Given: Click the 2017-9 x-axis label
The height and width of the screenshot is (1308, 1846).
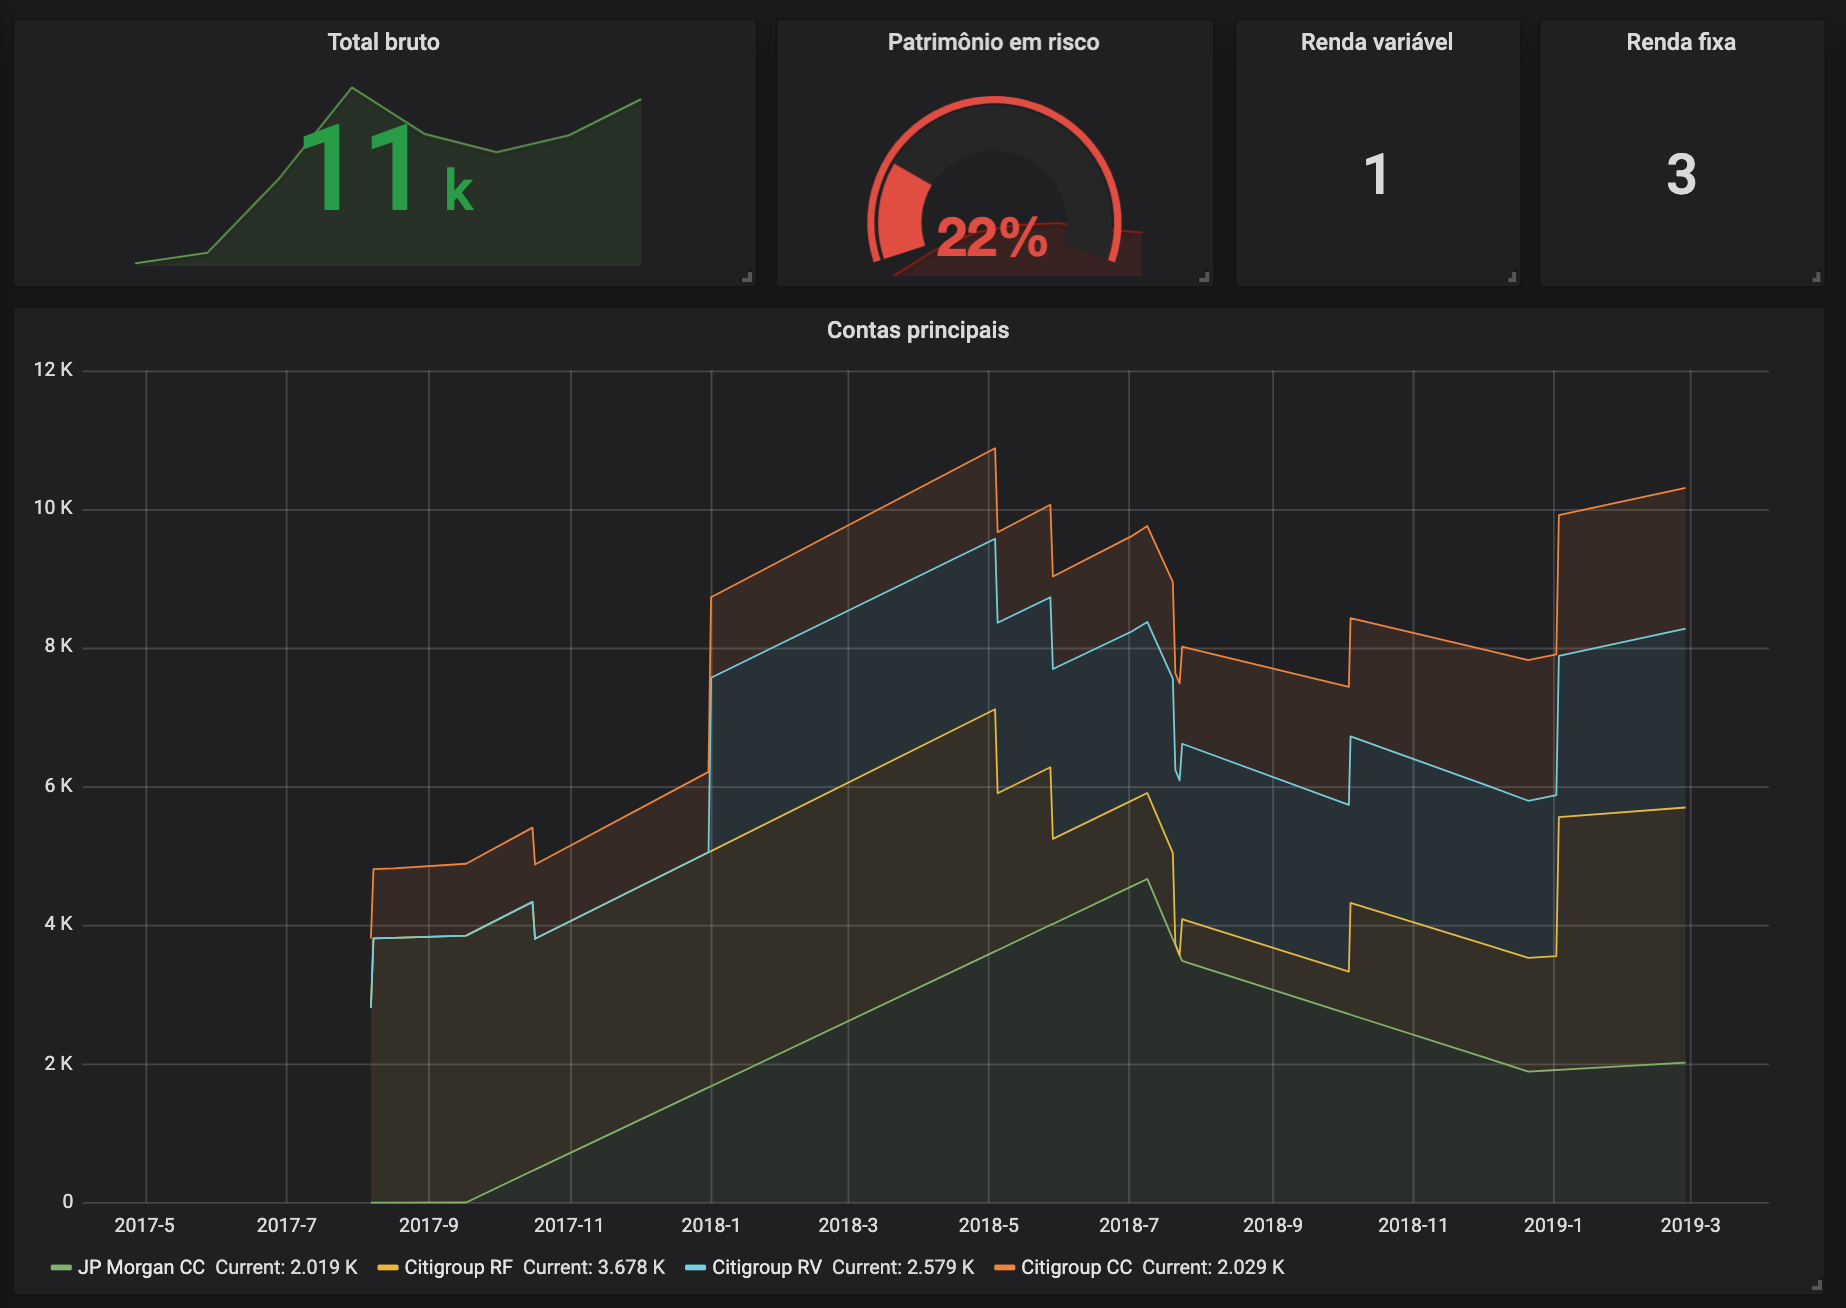Looking at the screenshot, I should coord(428,1225).
